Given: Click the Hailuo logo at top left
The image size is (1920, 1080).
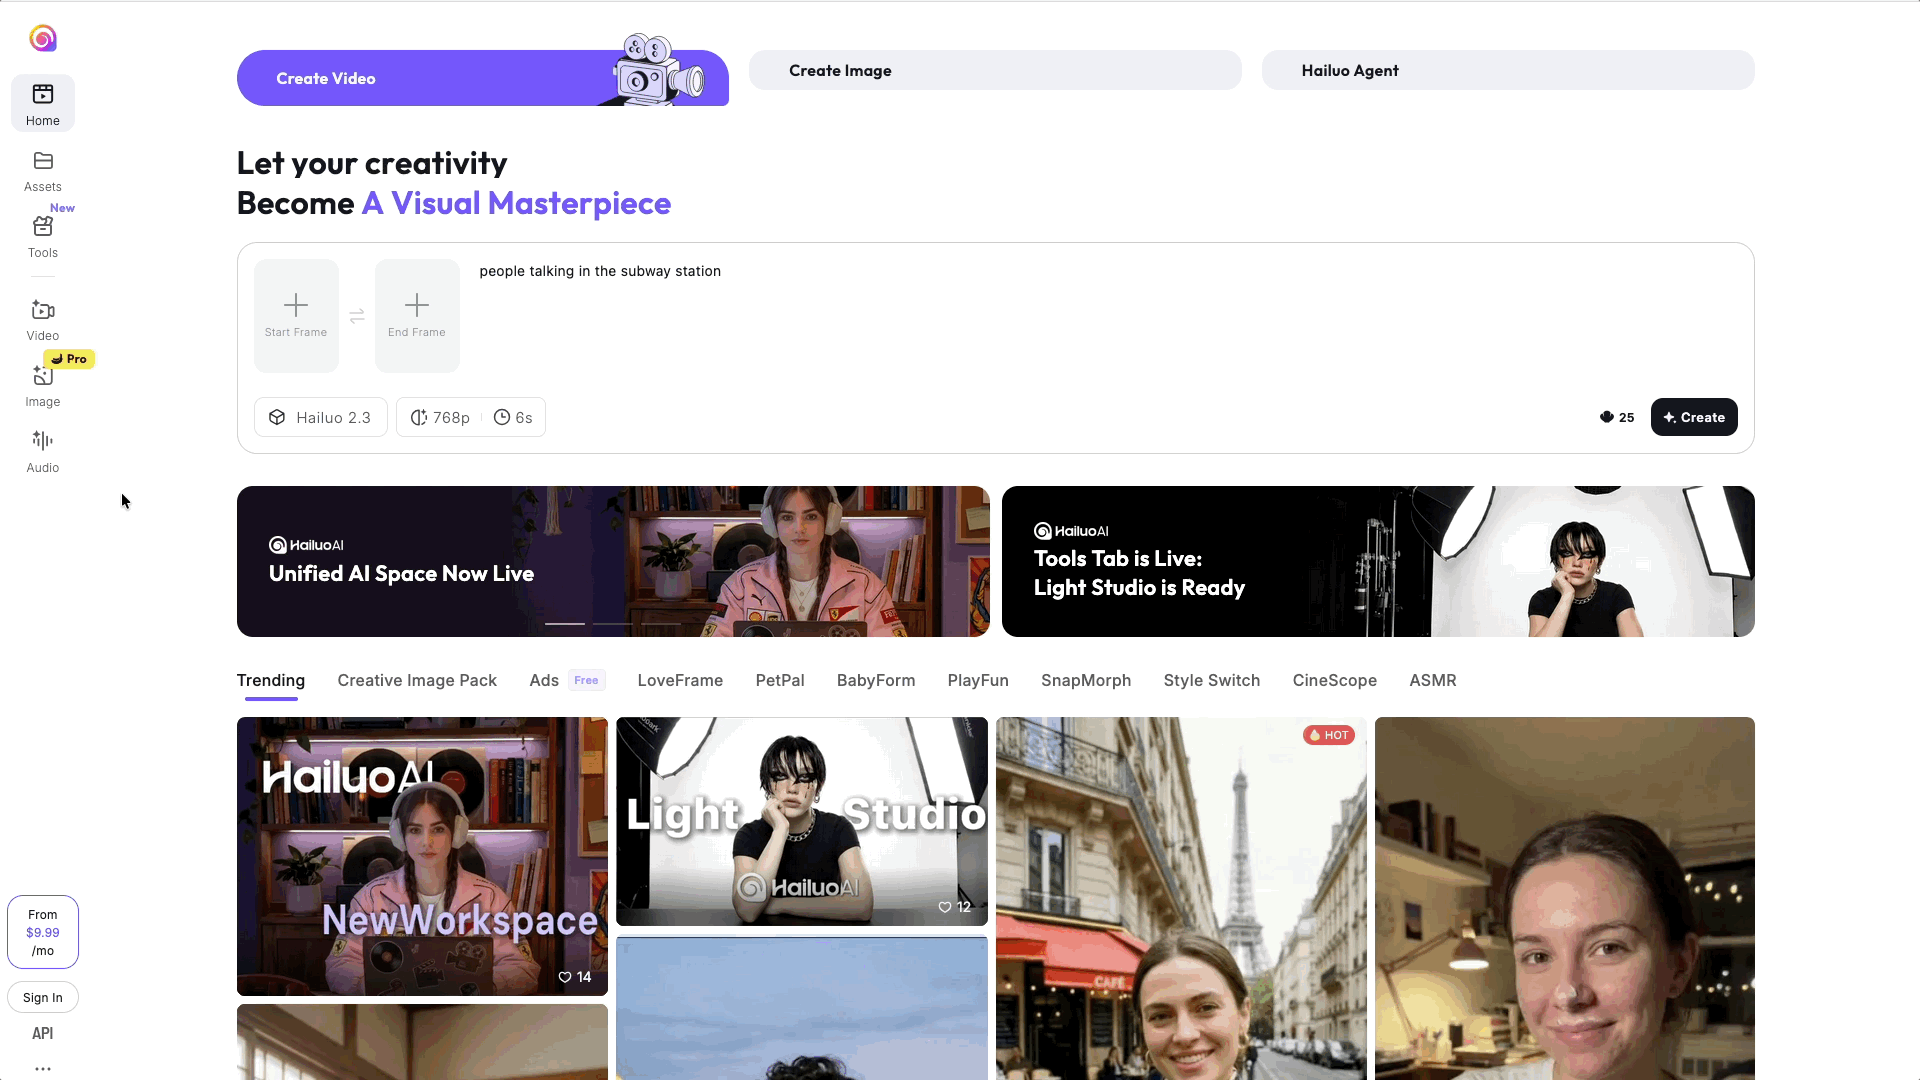Looking at the screenshot, I should (x=42, y=38).
